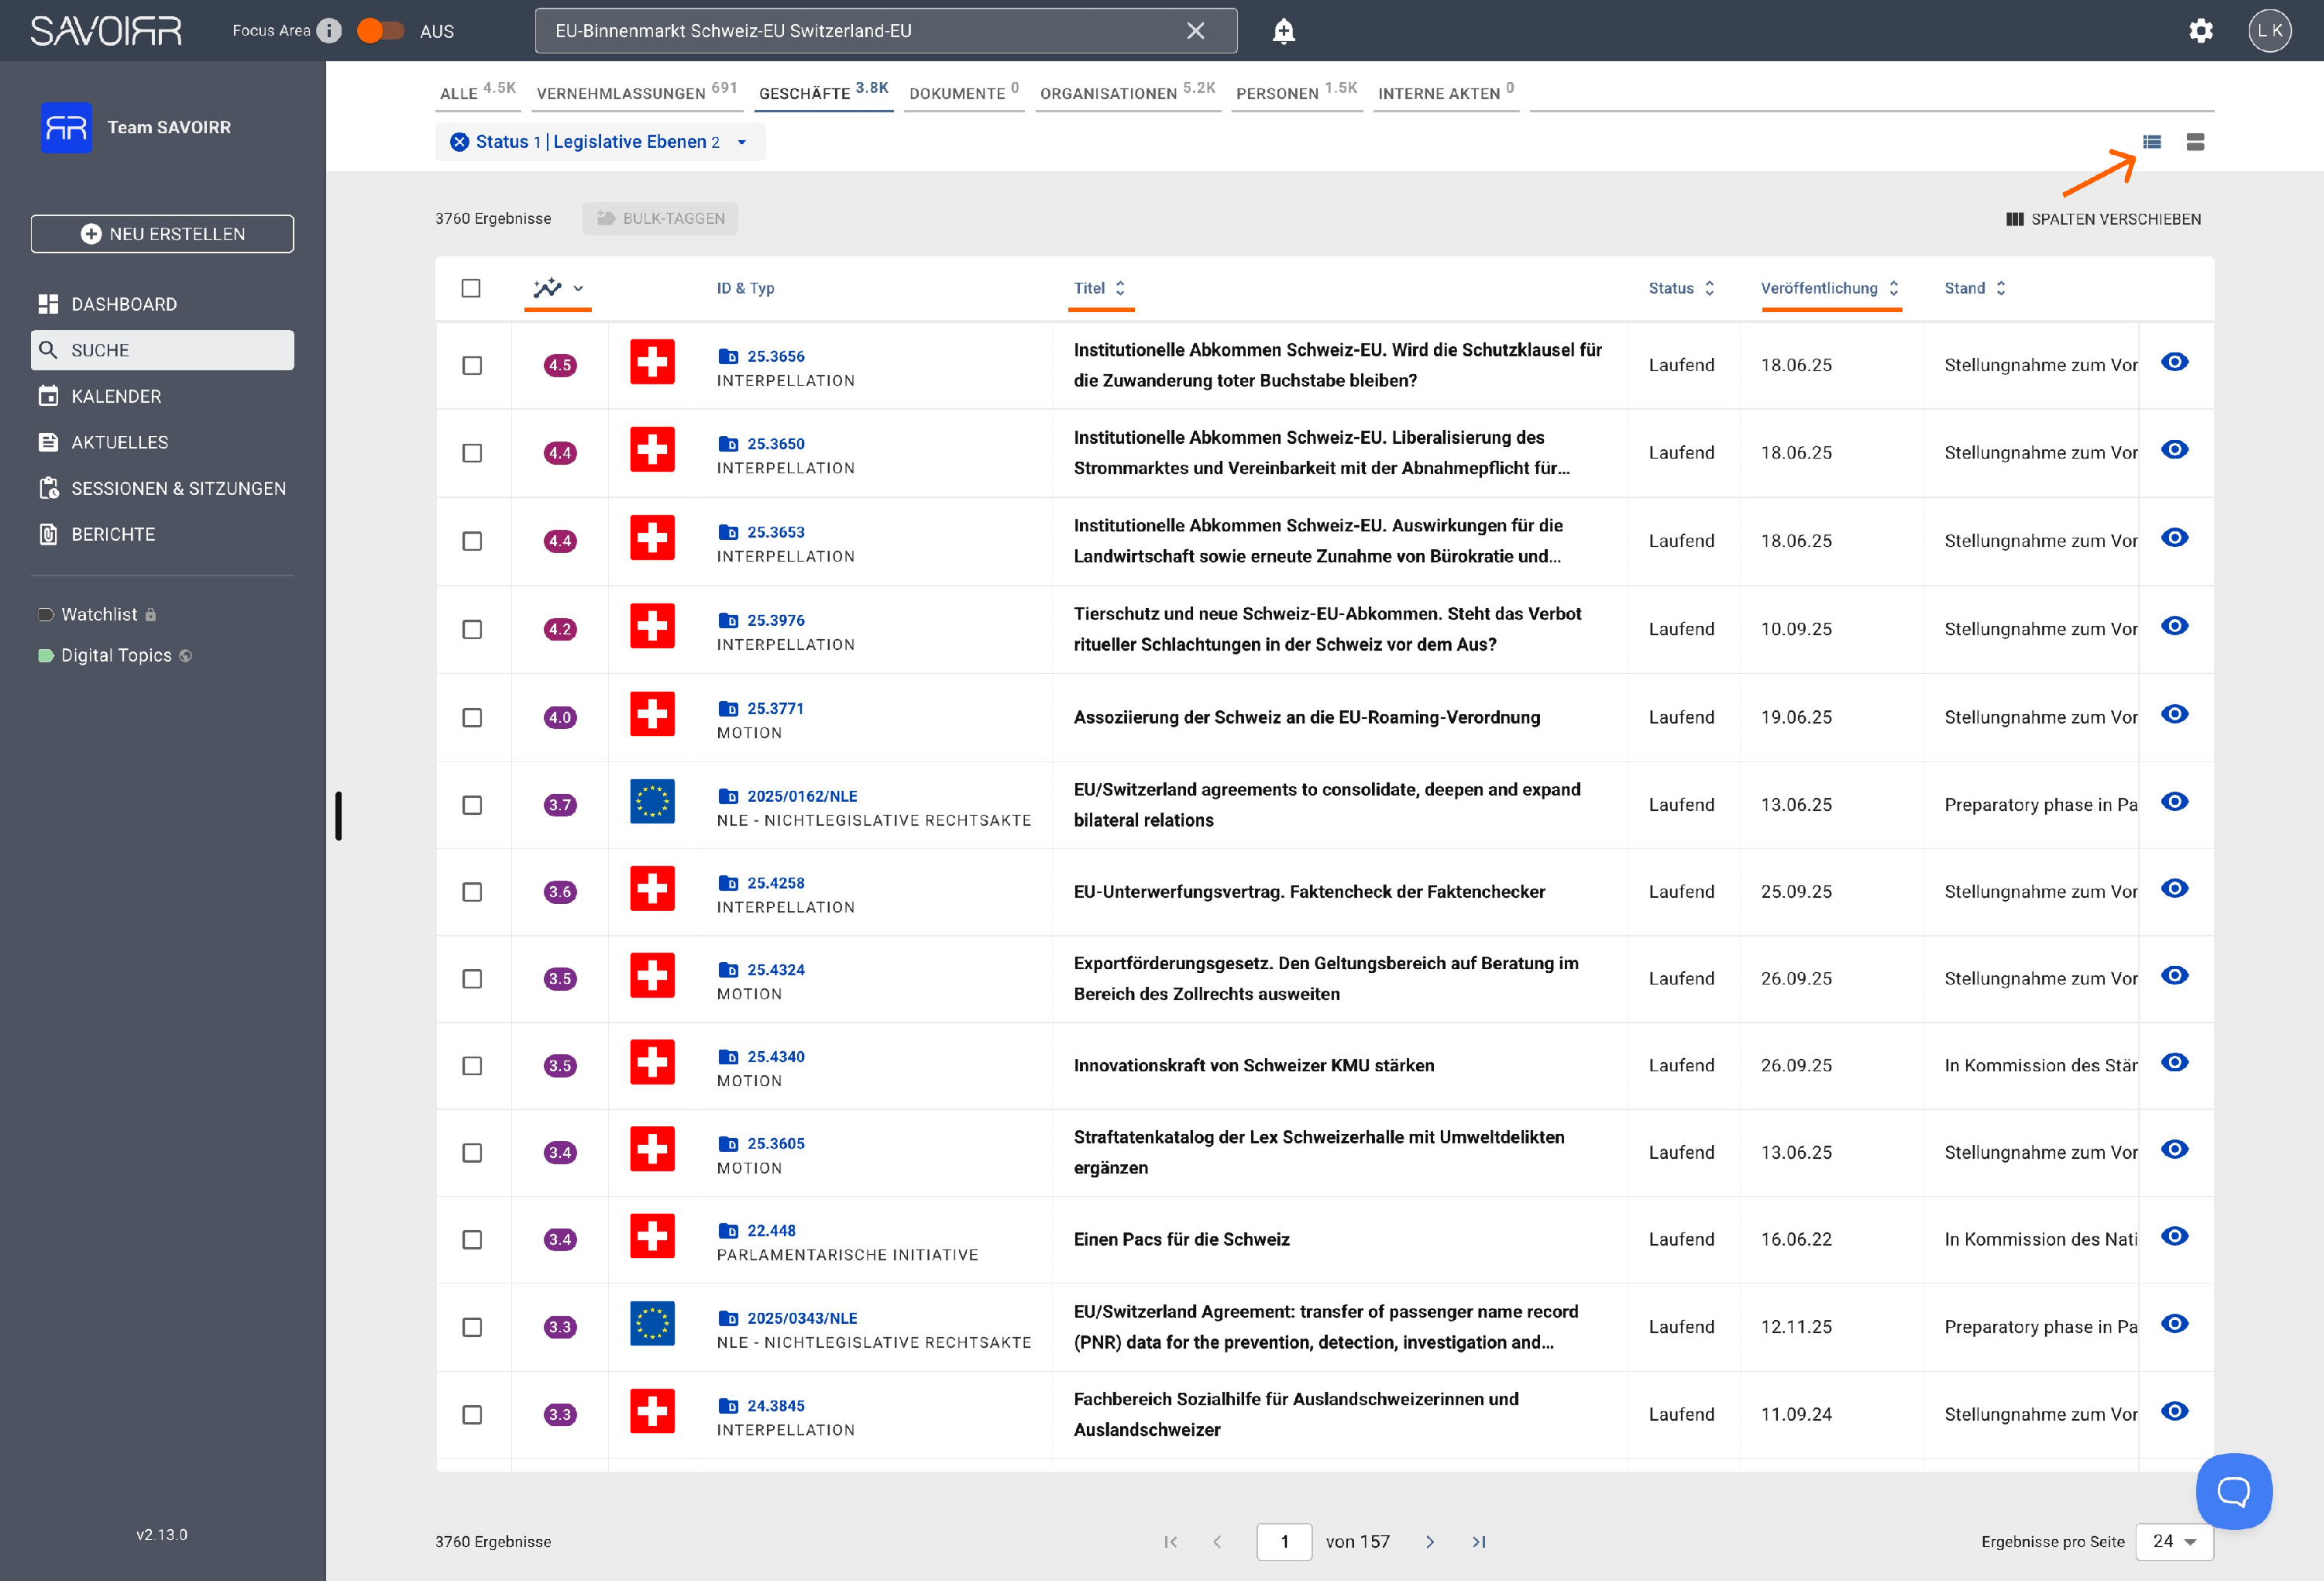Click the Neu Erstellen button
The height and width of the screenshot is (1581, 2324).
162,234
